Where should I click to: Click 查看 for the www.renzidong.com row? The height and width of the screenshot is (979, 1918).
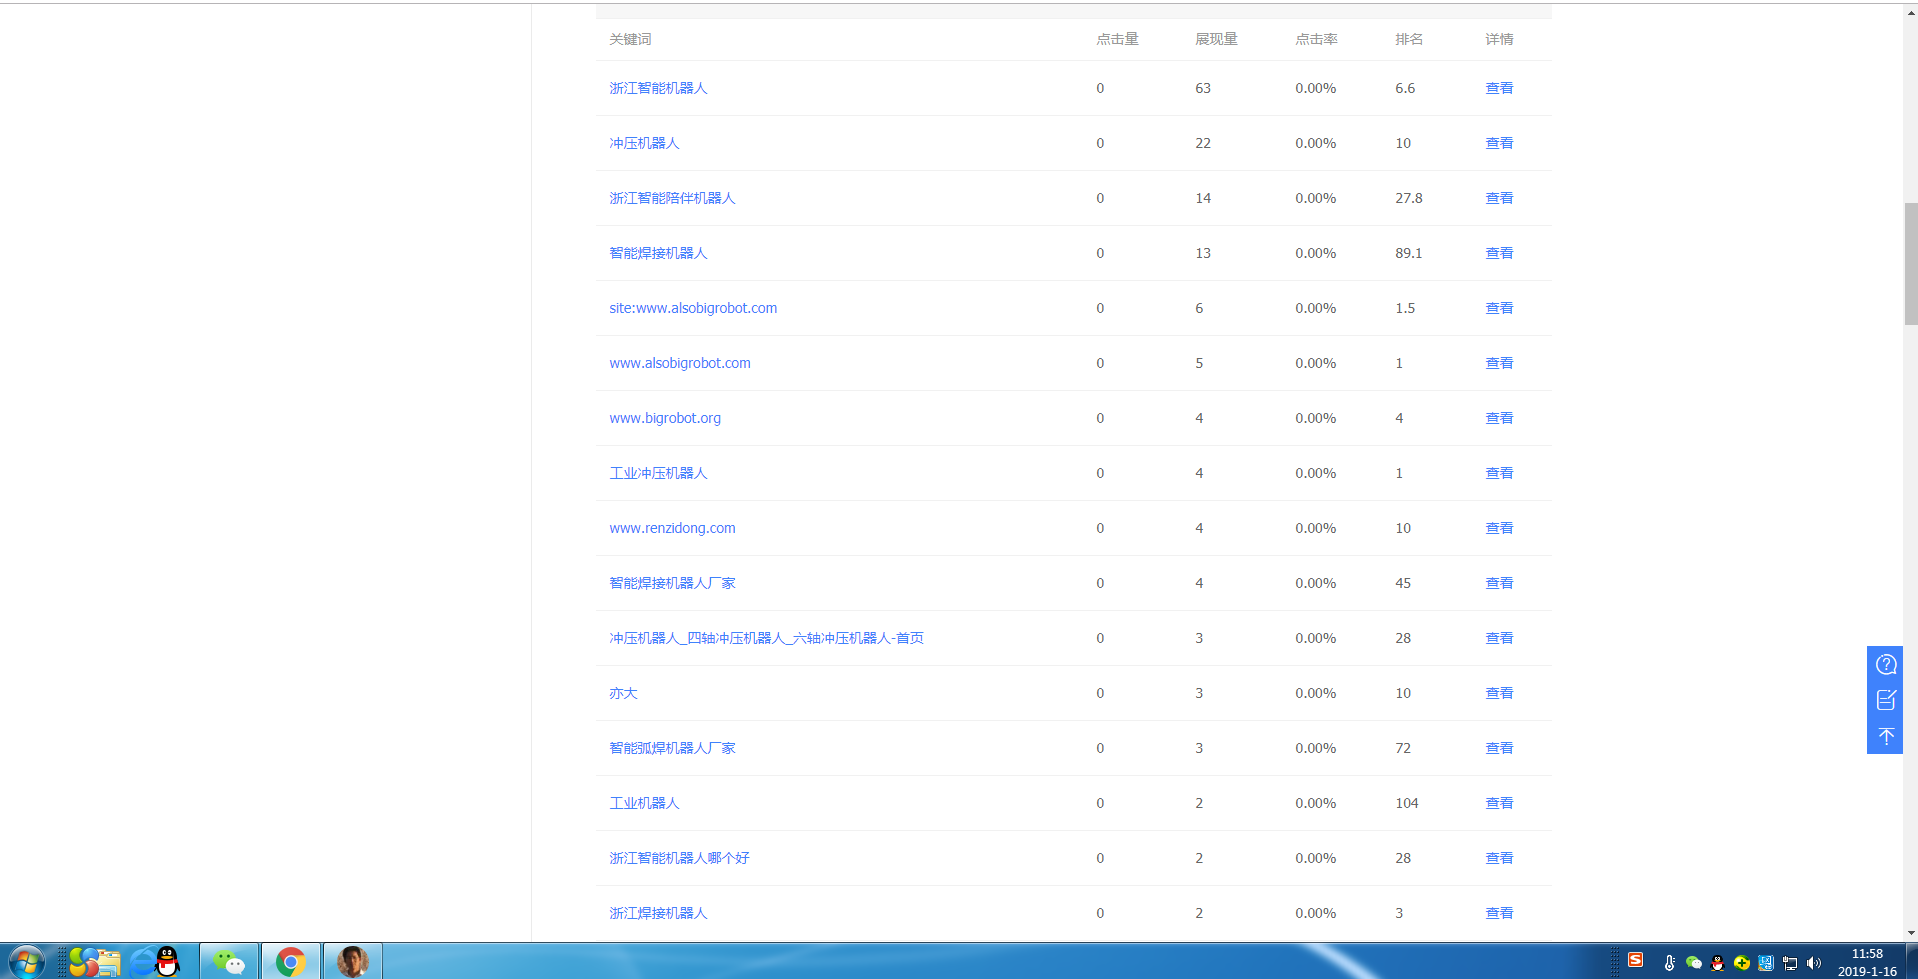tap(1499, 528)
